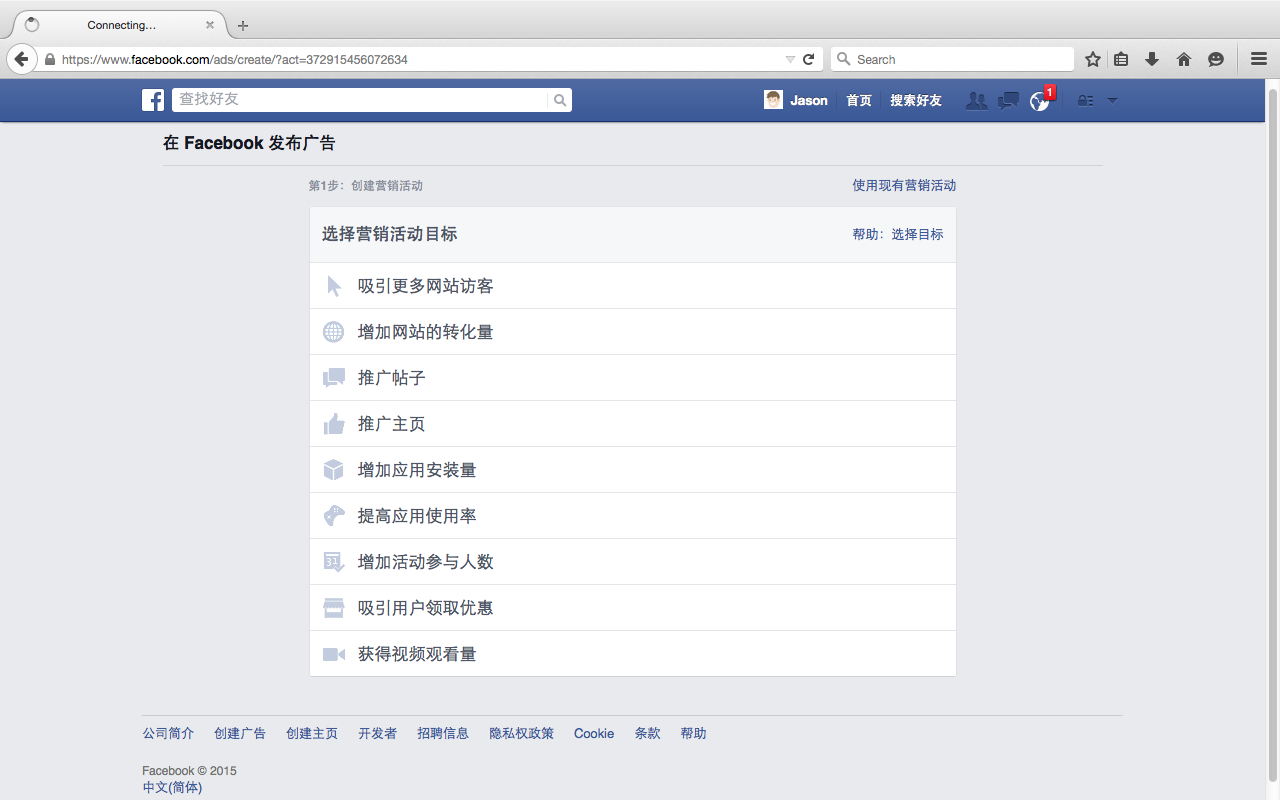This screenshot has height=800, width=1280.
Task: Open the privacy shortcuts lock icon
Action: point(1085,100)
